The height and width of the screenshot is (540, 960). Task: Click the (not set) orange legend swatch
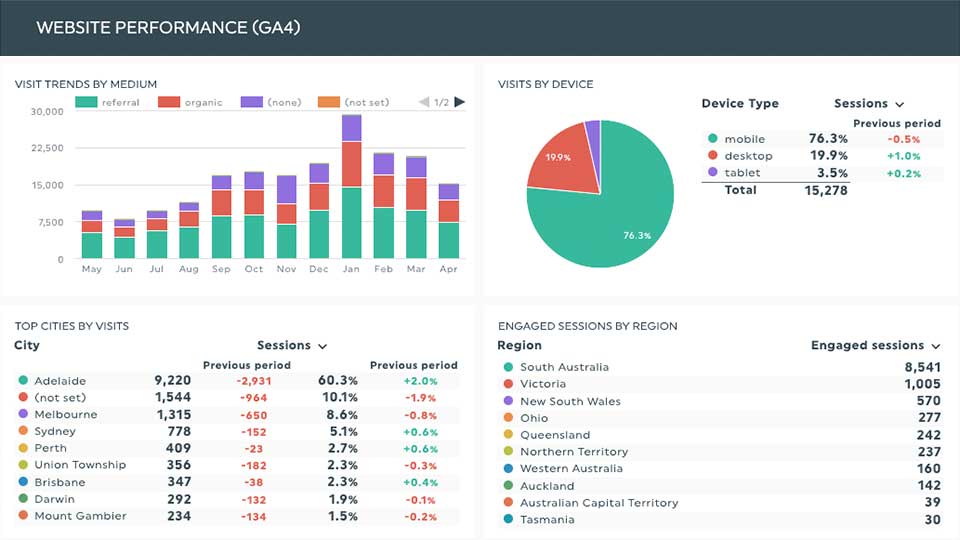[329, 102]
